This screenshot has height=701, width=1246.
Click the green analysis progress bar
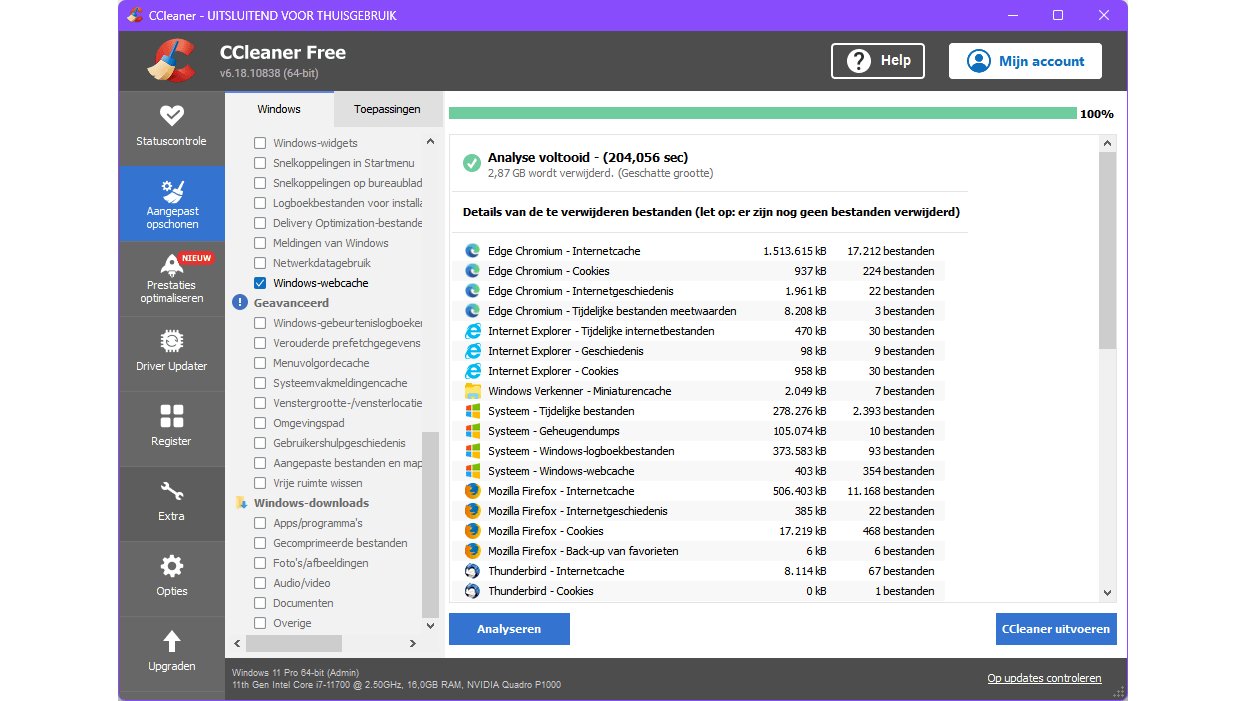coord(763,113)
